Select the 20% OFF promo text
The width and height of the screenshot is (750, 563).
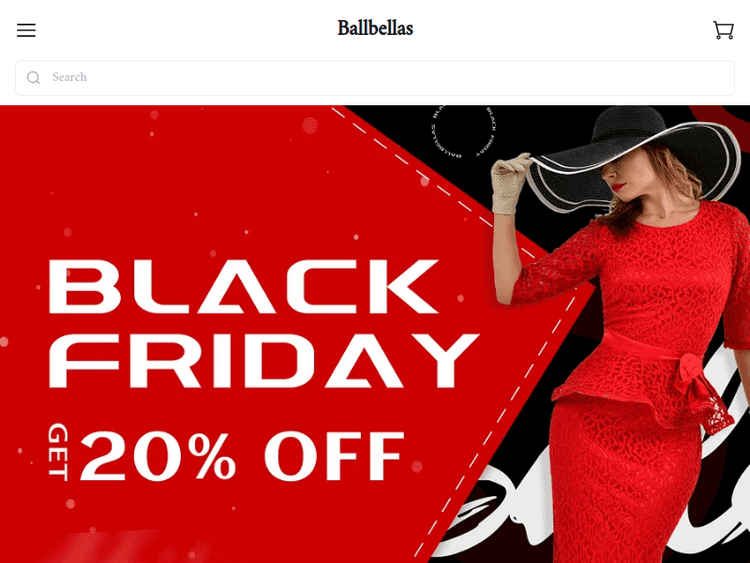pyautogui.click(x=243, y=456)
